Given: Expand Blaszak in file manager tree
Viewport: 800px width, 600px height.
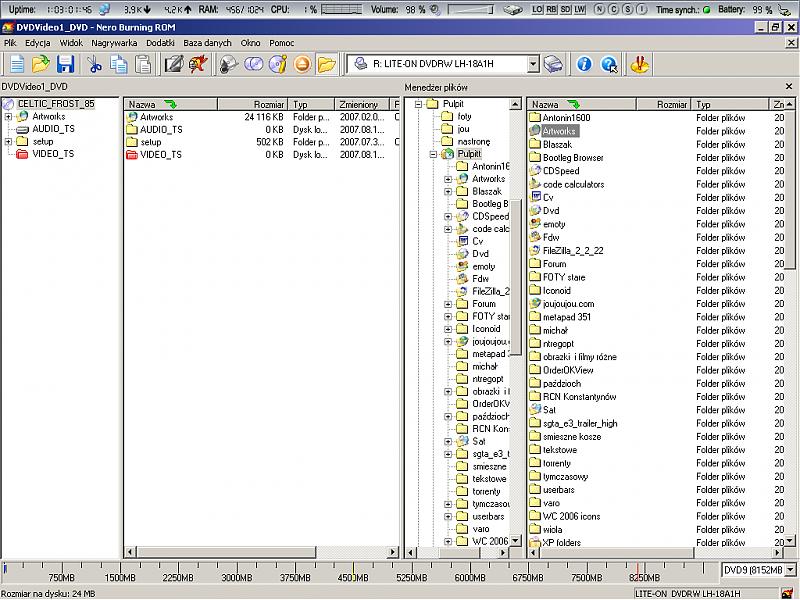Looking at the screenshot, I should [448, 191].
